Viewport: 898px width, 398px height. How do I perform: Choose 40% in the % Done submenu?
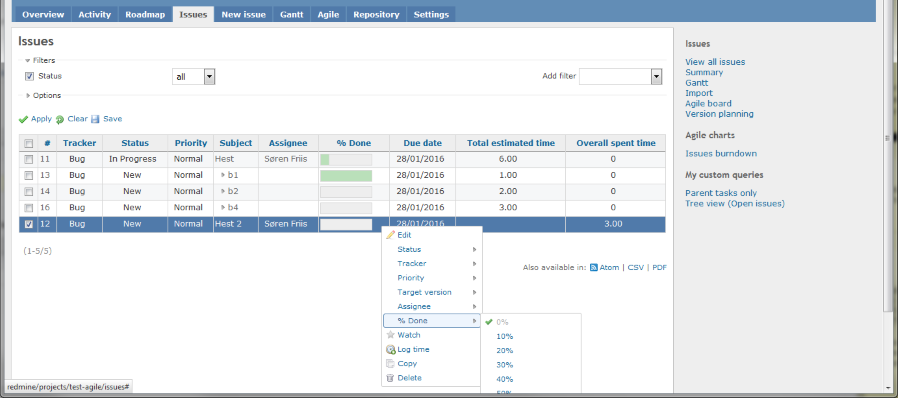click(x=505, y=379)
